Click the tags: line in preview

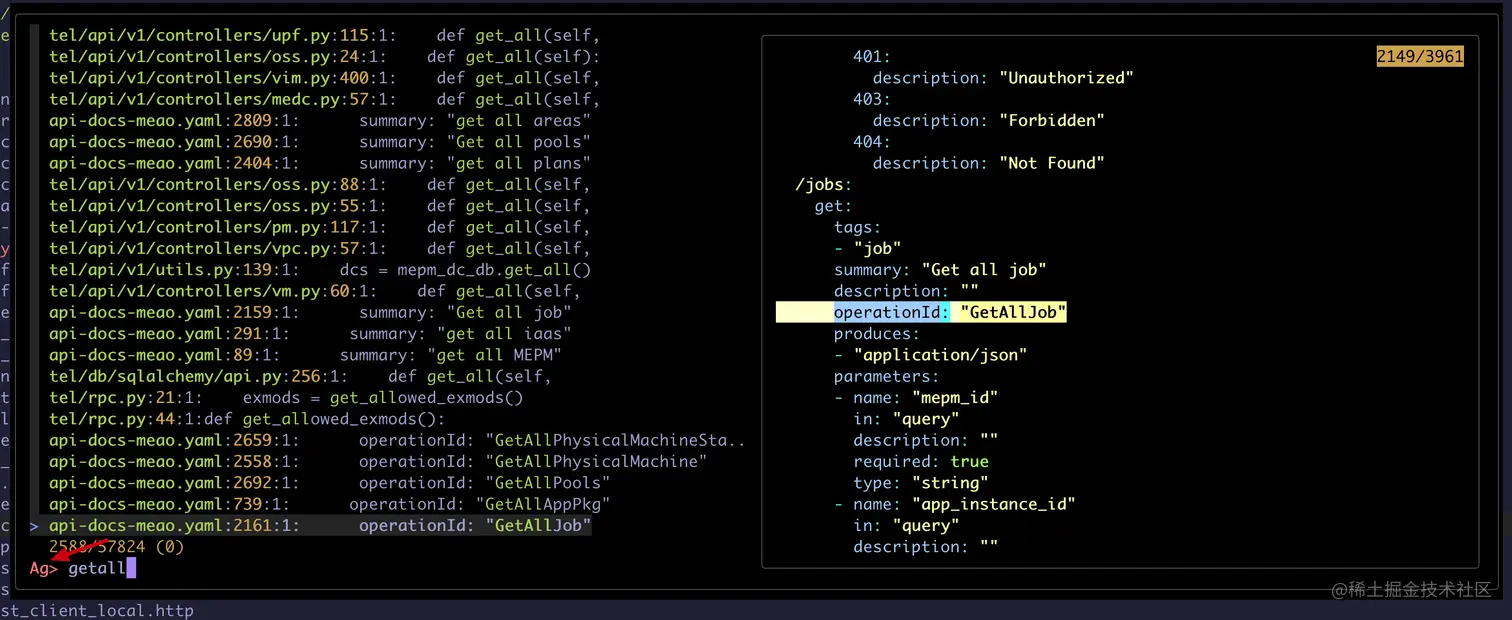pos(857,227)
